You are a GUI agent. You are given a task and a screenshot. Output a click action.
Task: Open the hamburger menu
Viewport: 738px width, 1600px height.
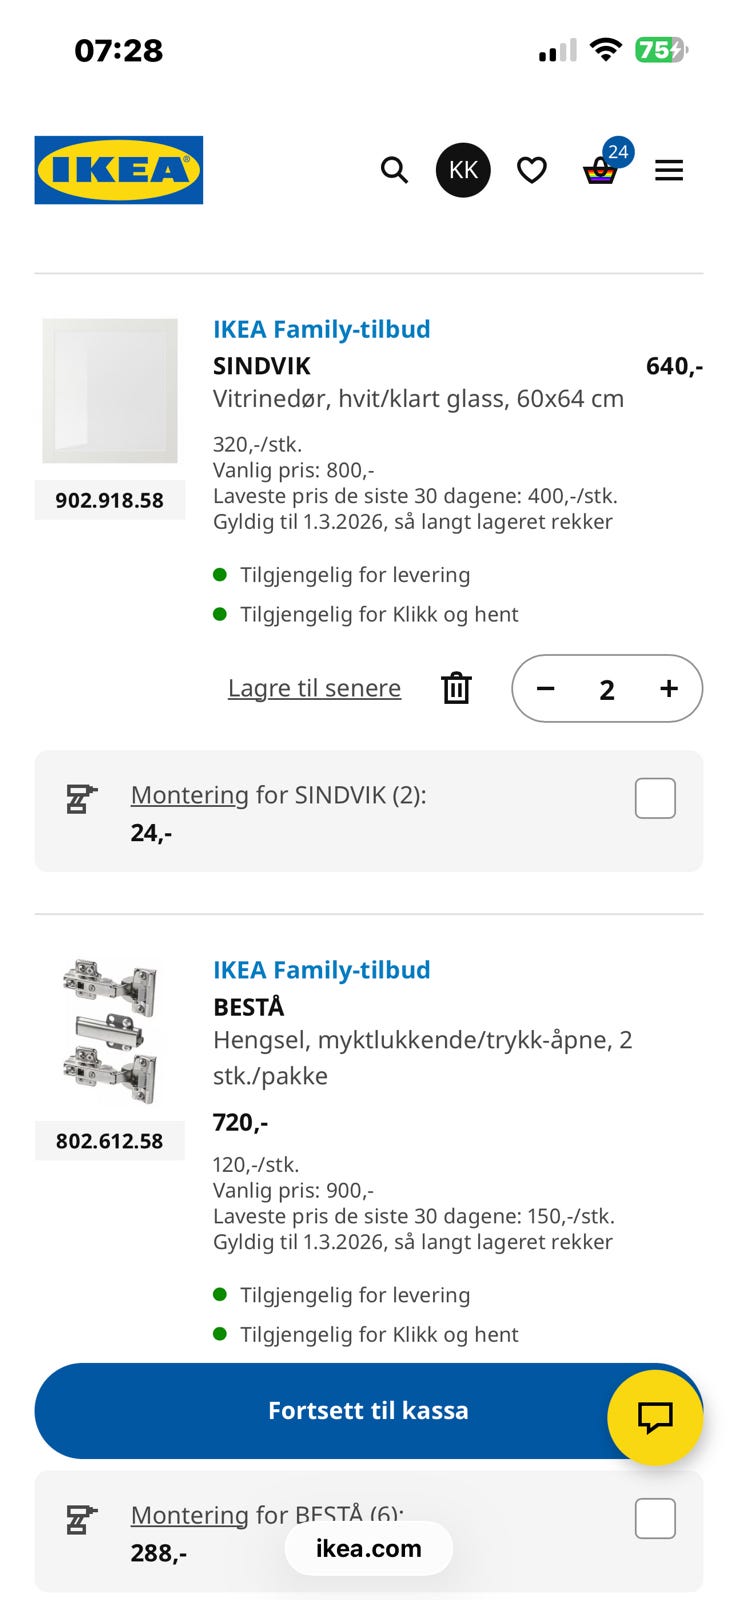coord(669,170)
